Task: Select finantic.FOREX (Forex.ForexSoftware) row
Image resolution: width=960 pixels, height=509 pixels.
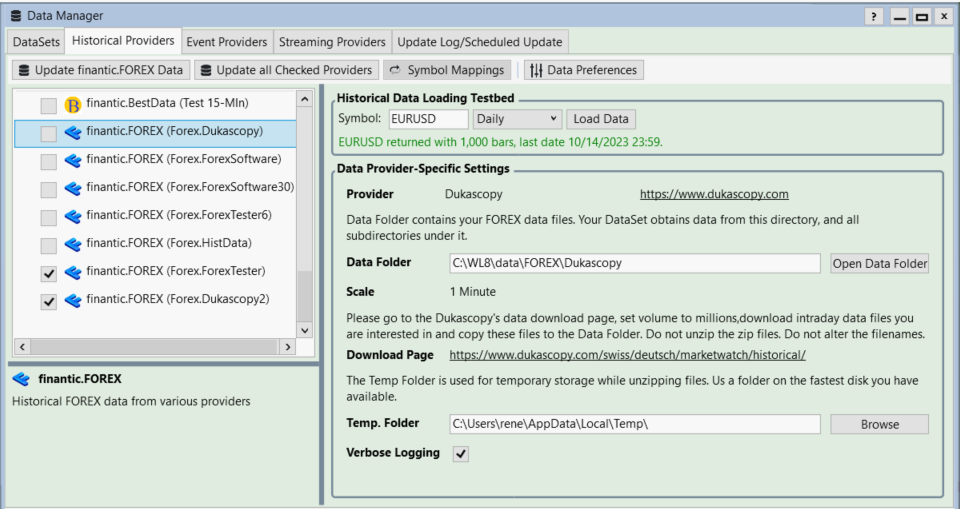Action: click(156, 160)
